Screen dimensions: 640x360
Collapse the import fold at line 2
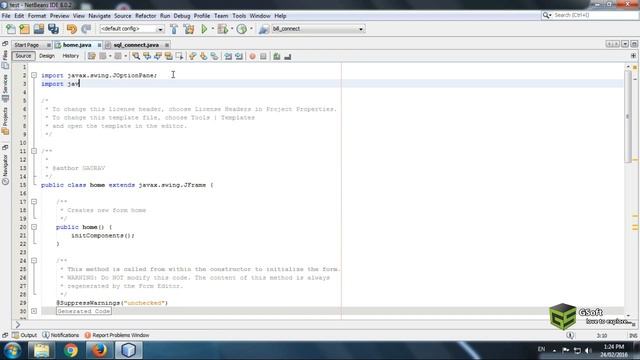(34, 76)
